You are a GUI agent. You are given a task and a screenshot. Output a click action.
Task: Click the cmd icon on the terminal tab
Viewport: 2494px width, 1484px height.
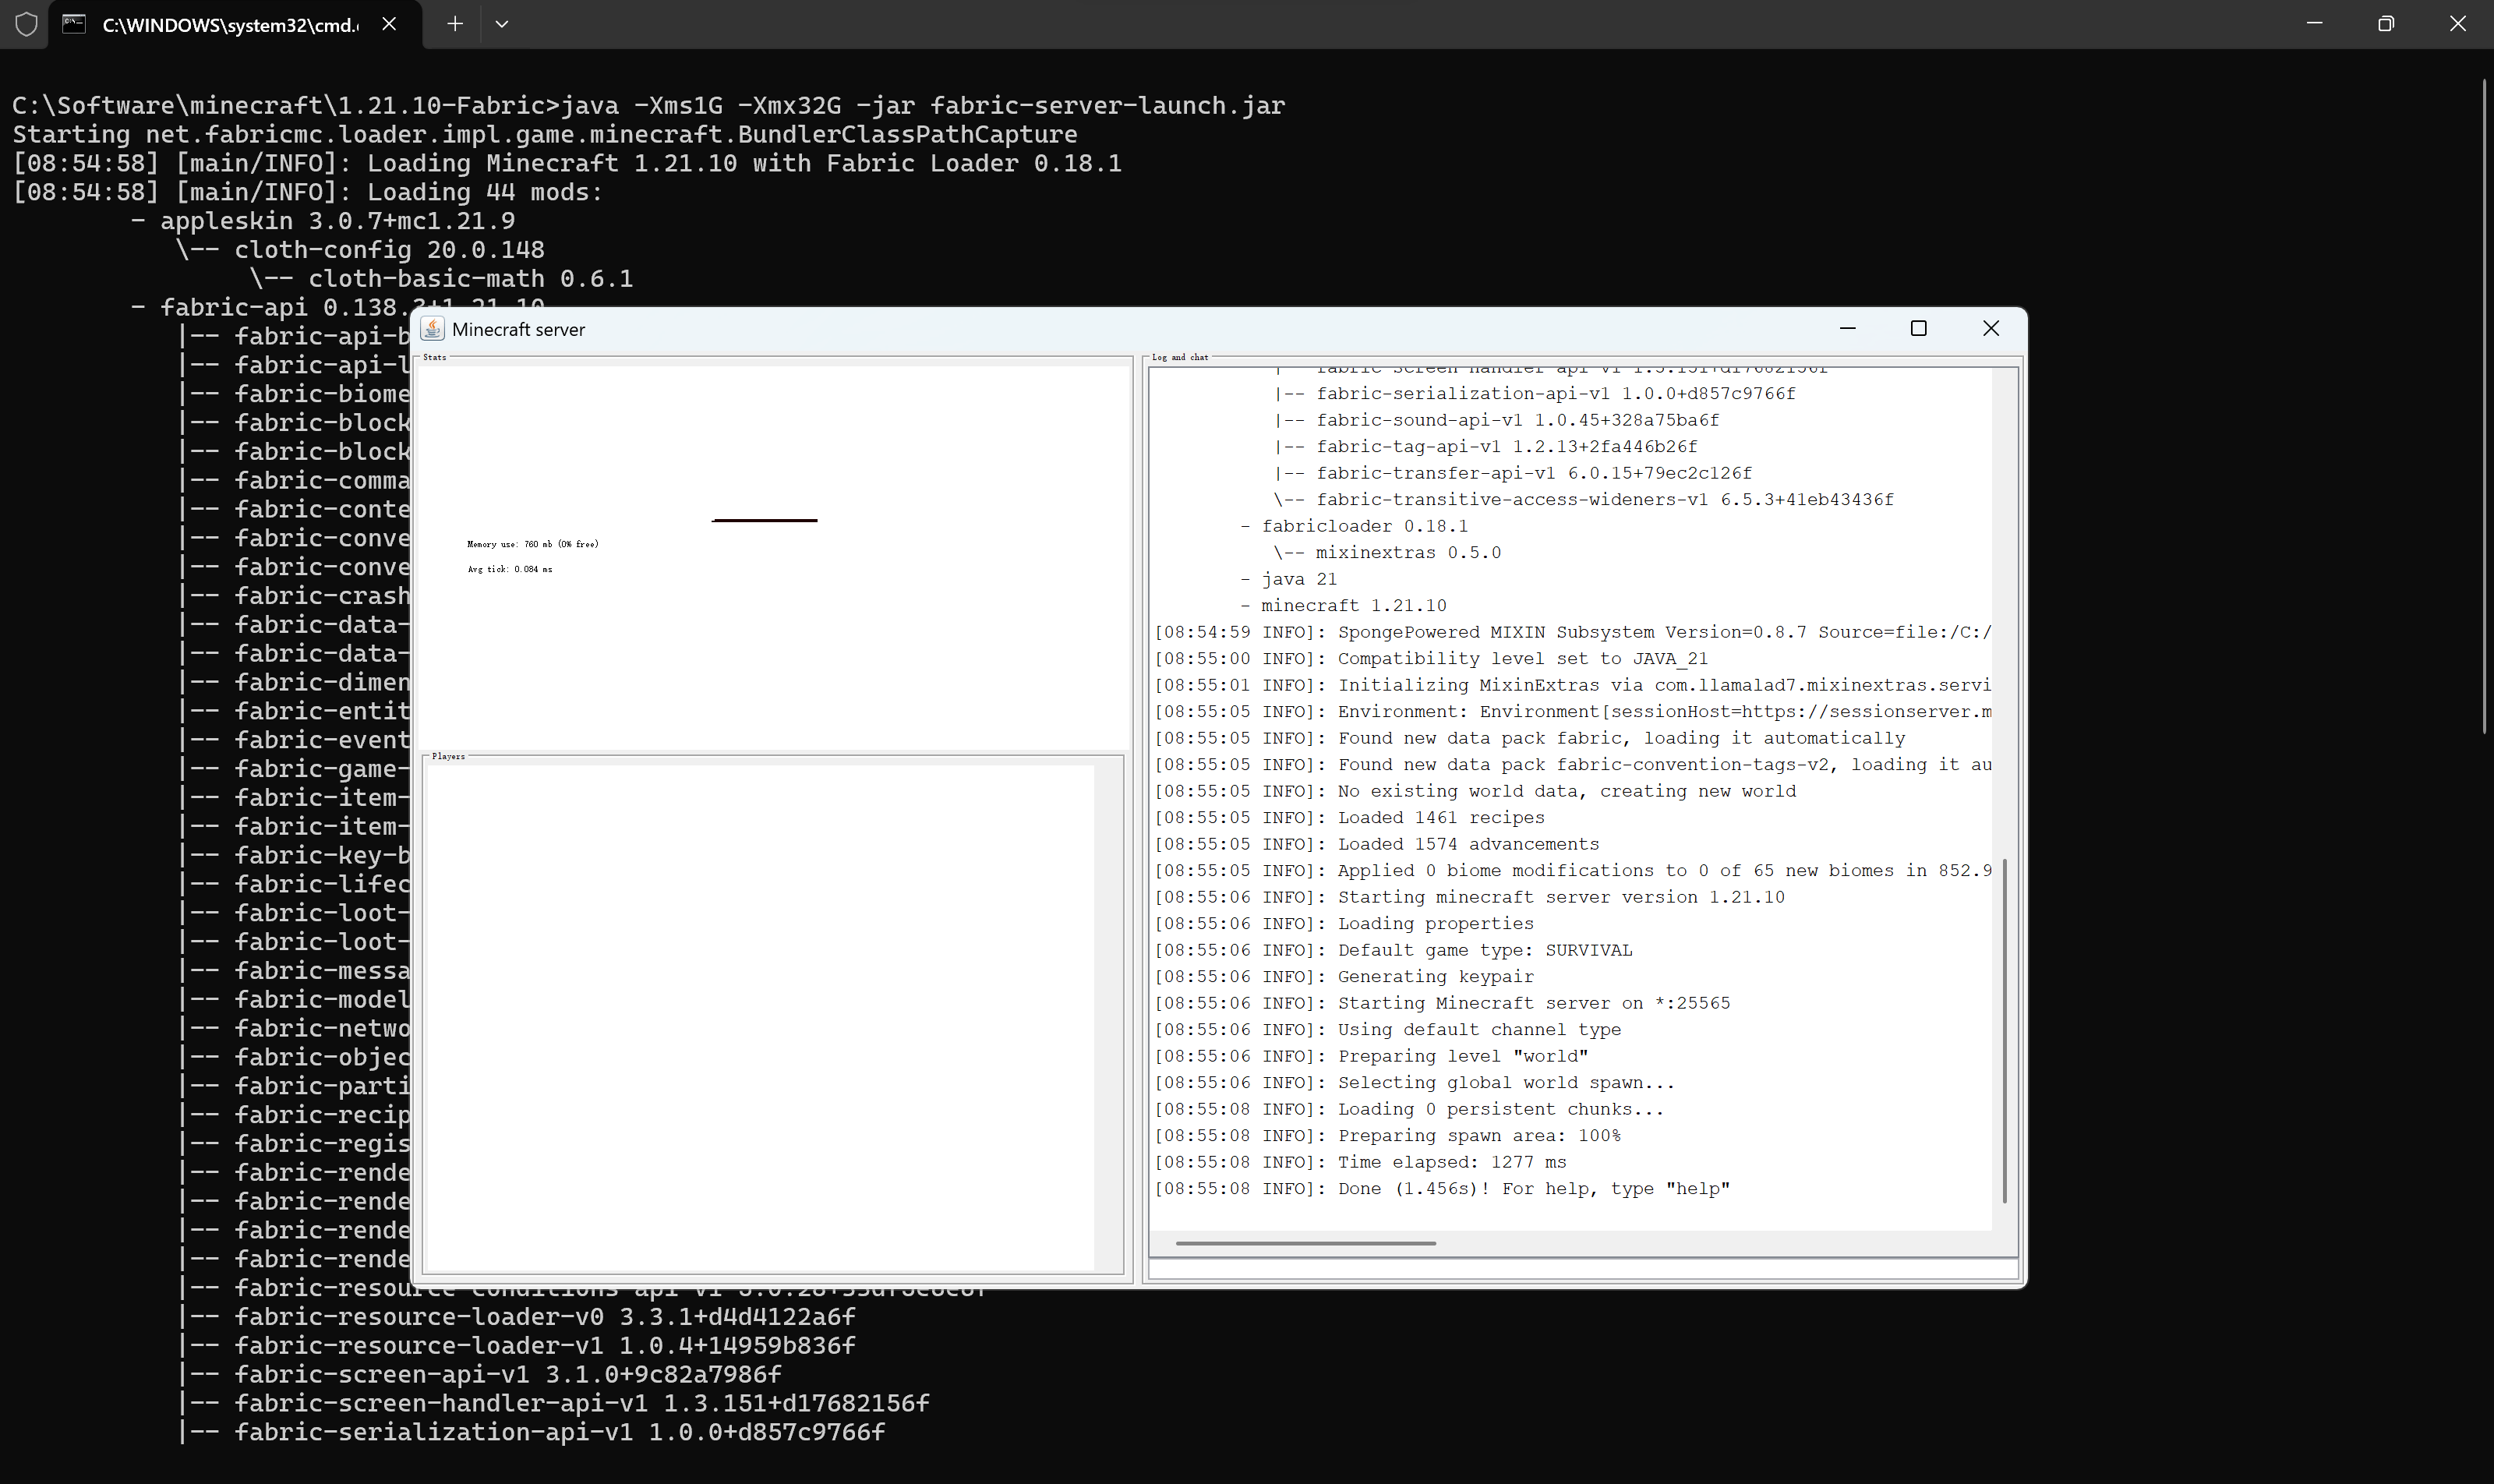(x=74, y=24)
